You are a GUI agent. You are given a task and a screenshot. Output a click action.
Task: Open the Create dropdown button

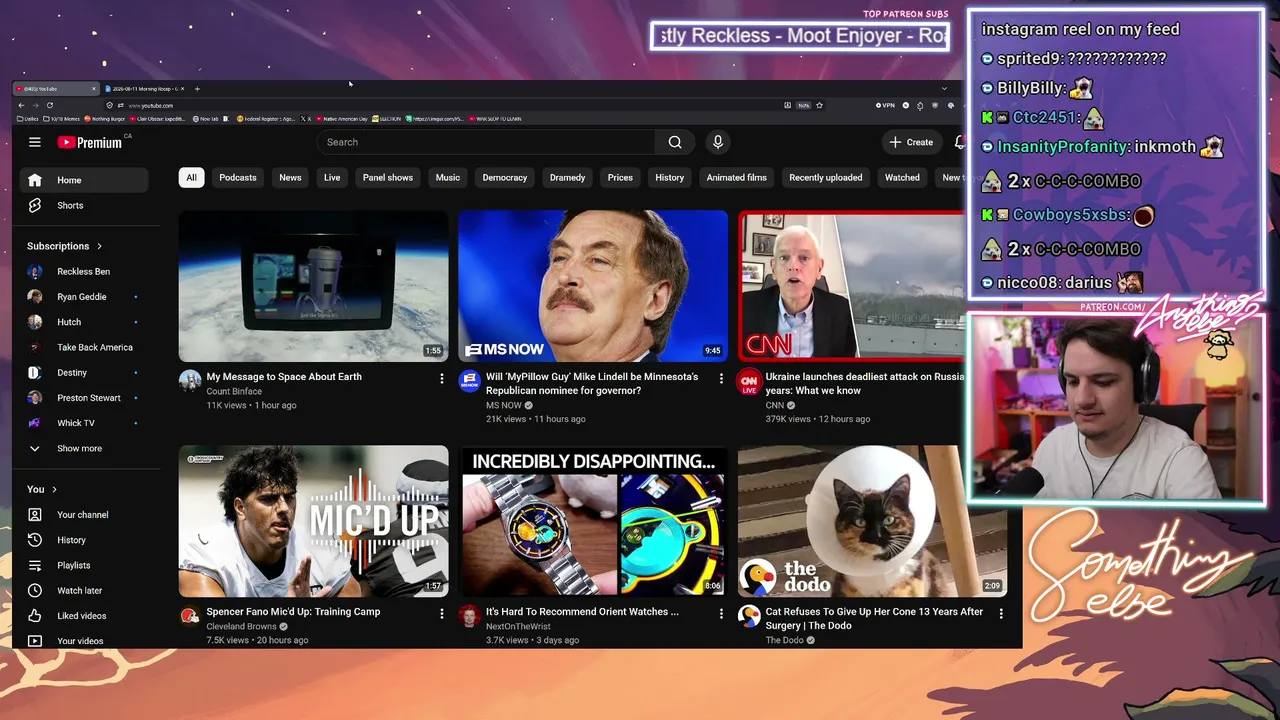click(x=911, y=142)
